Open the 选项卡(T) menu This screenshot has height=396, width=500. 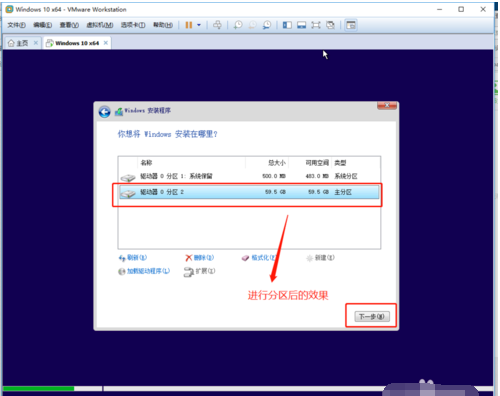(133, 25)
